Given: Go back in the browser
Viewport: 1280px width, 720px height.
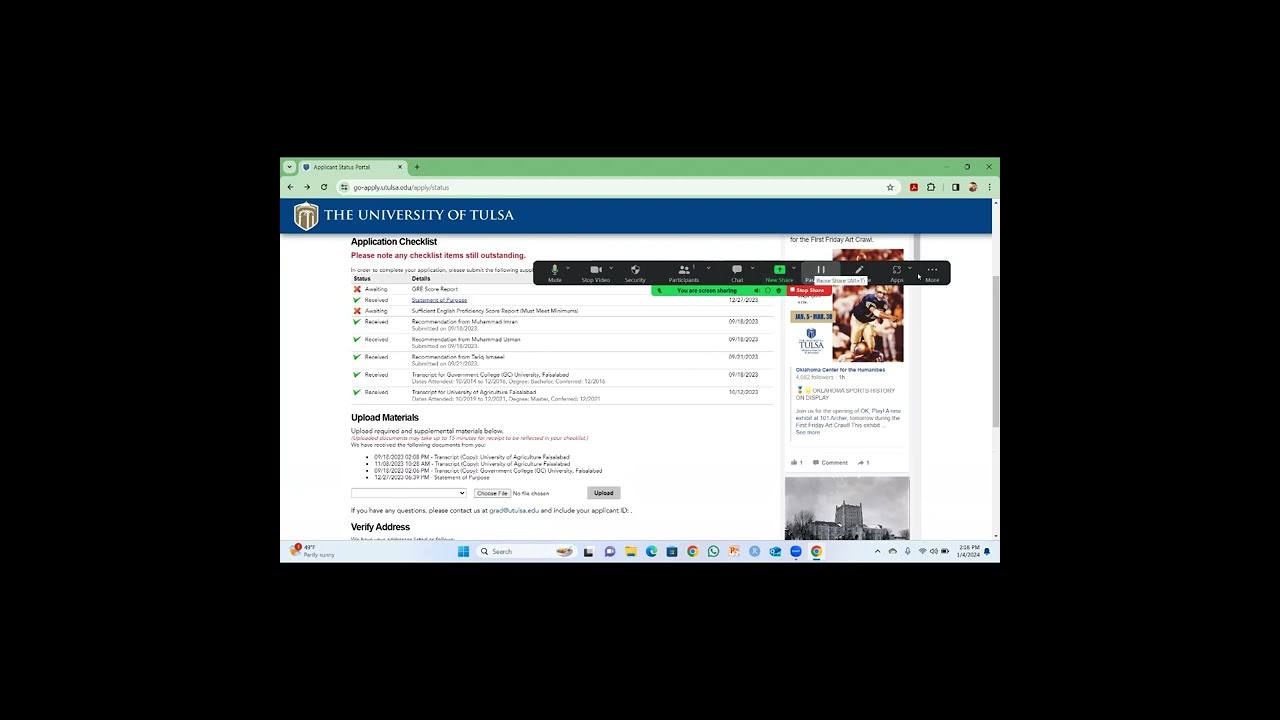Looking at the screenshot, I should coord(291,187).
